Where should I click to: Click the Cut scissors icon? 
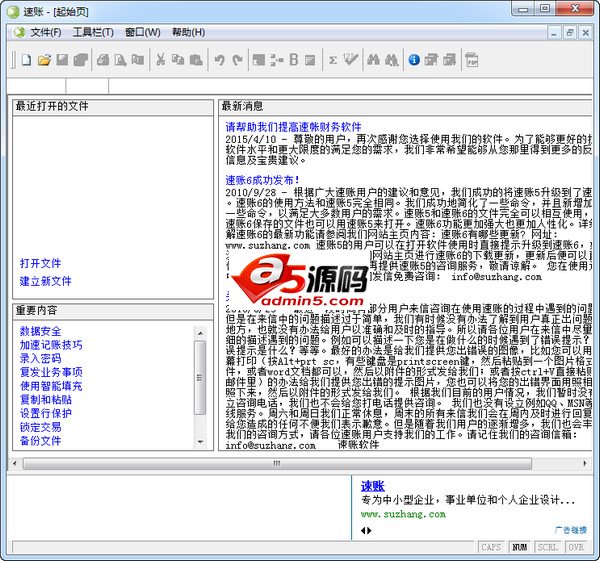[160, 60]
